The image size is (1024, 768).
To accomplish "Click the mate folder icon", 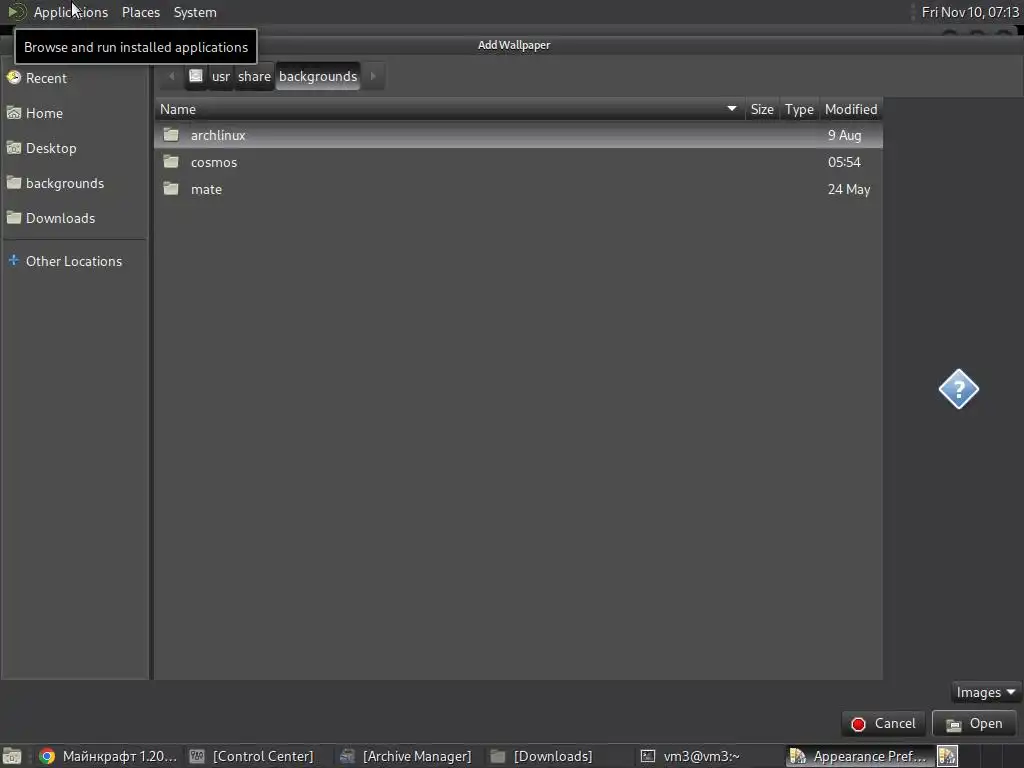I will click(171, 189).
